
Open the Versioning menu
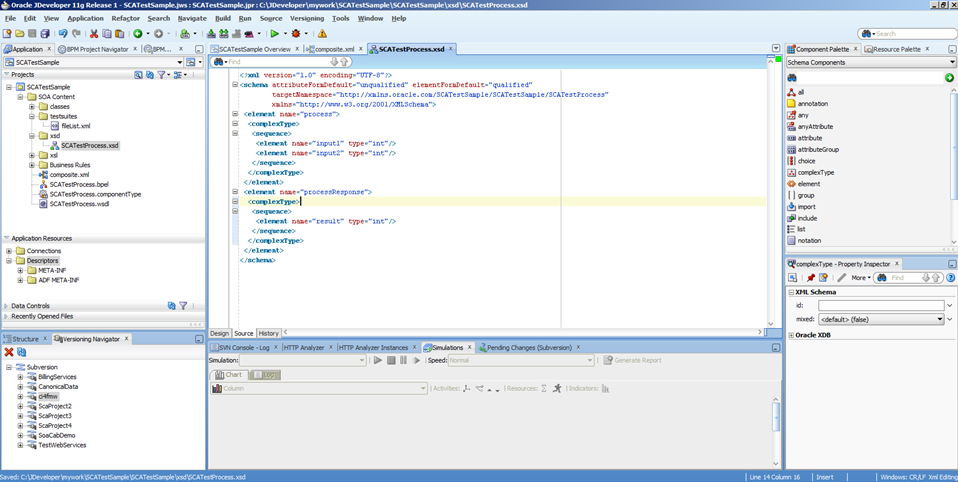click(306, 18)
